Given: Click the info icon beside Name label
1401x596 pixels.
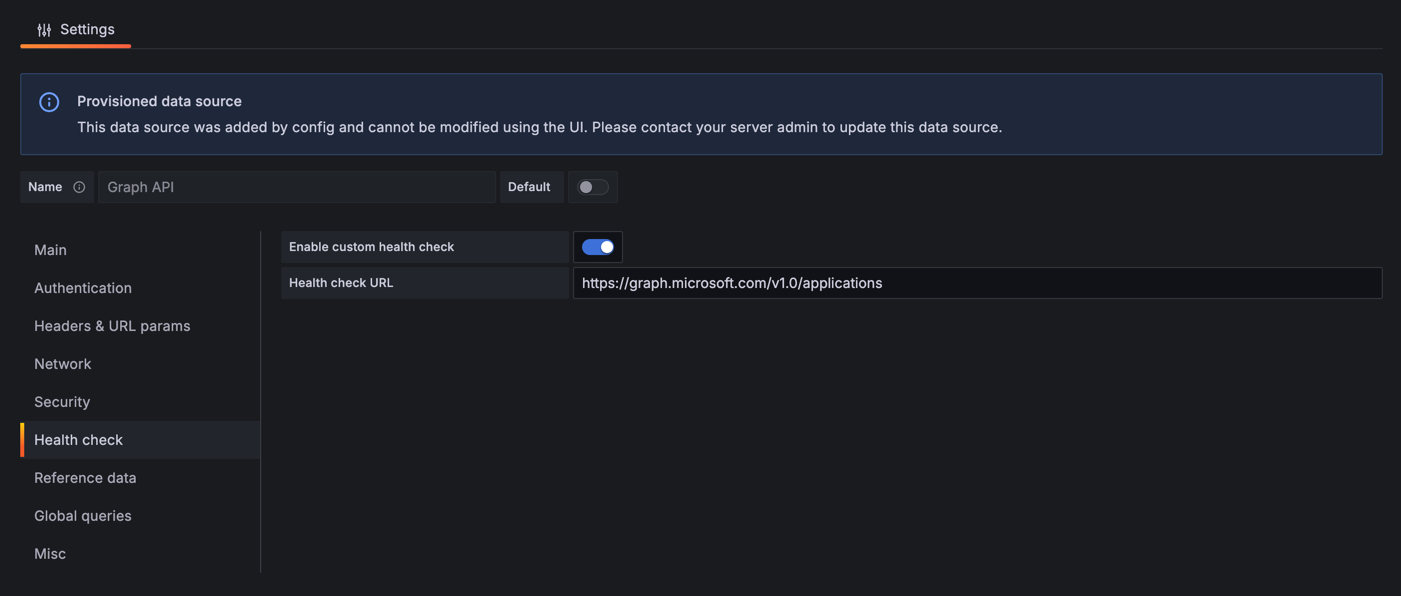Looking at the screenshot, I should click(x=79, y=187).
